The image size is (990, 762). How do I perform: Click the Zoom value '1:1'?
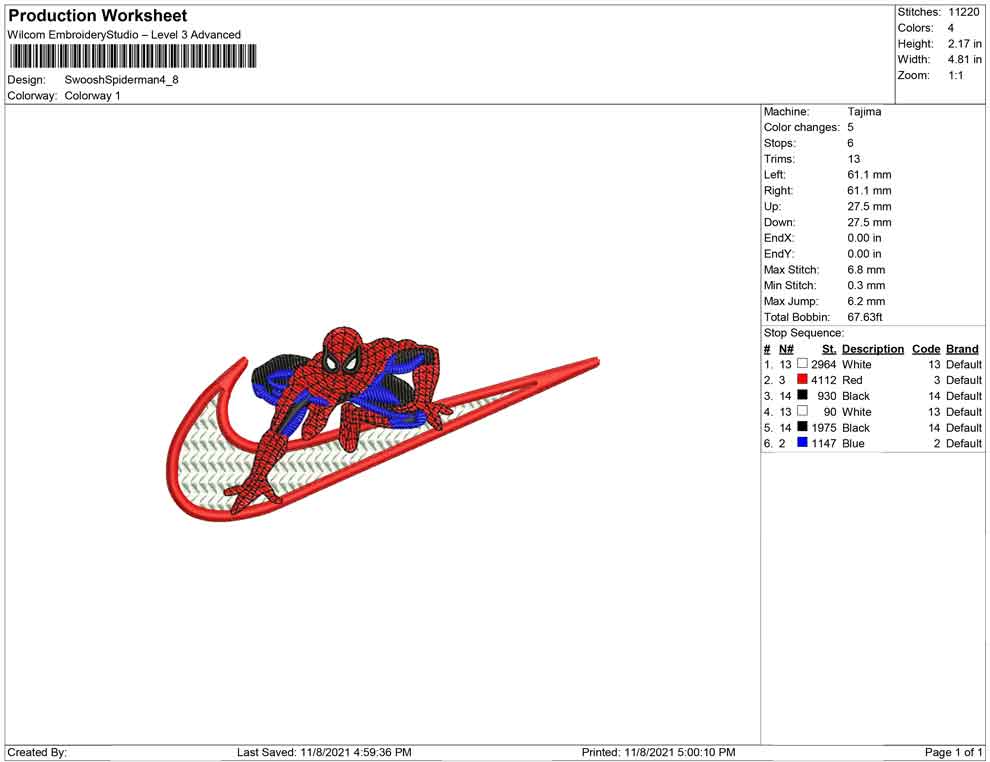click(x=955, y=75)
